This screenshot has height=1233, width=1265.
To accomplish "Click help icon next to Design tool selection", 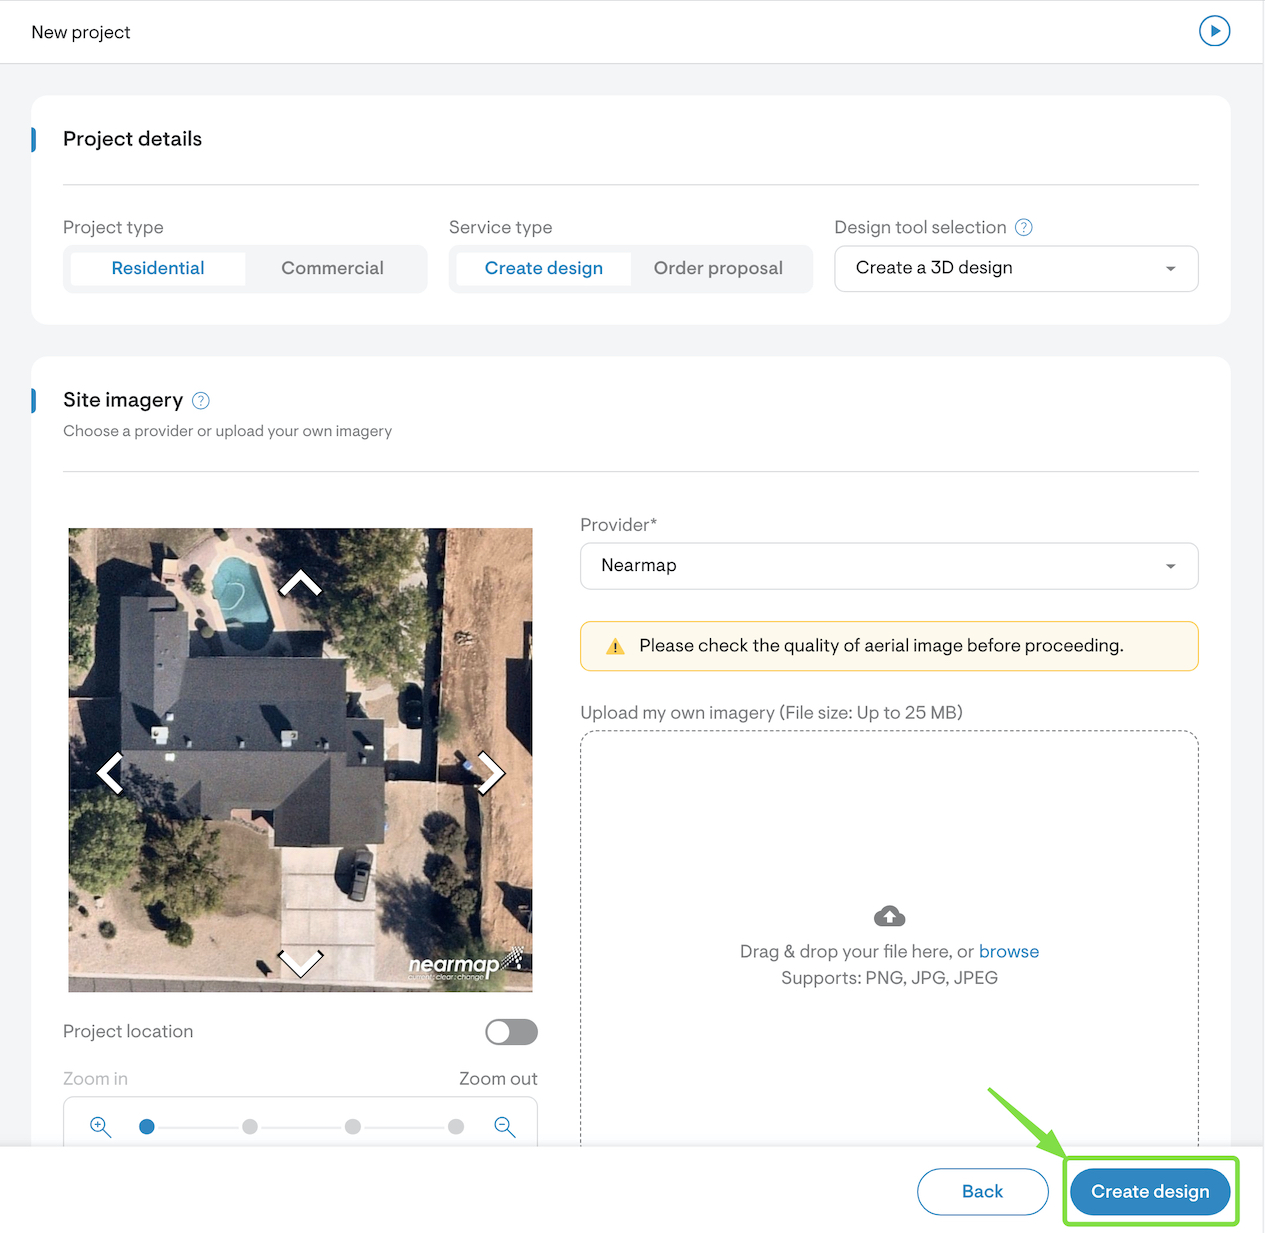I will click(x=1023, y=227).
